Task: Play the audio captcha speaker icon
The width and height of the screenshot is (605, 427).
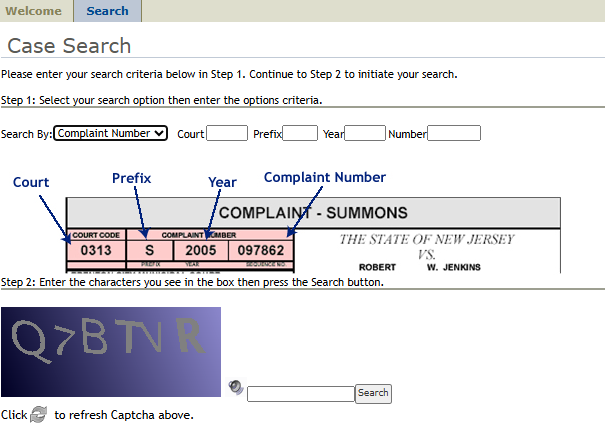Action: [235, 387]
